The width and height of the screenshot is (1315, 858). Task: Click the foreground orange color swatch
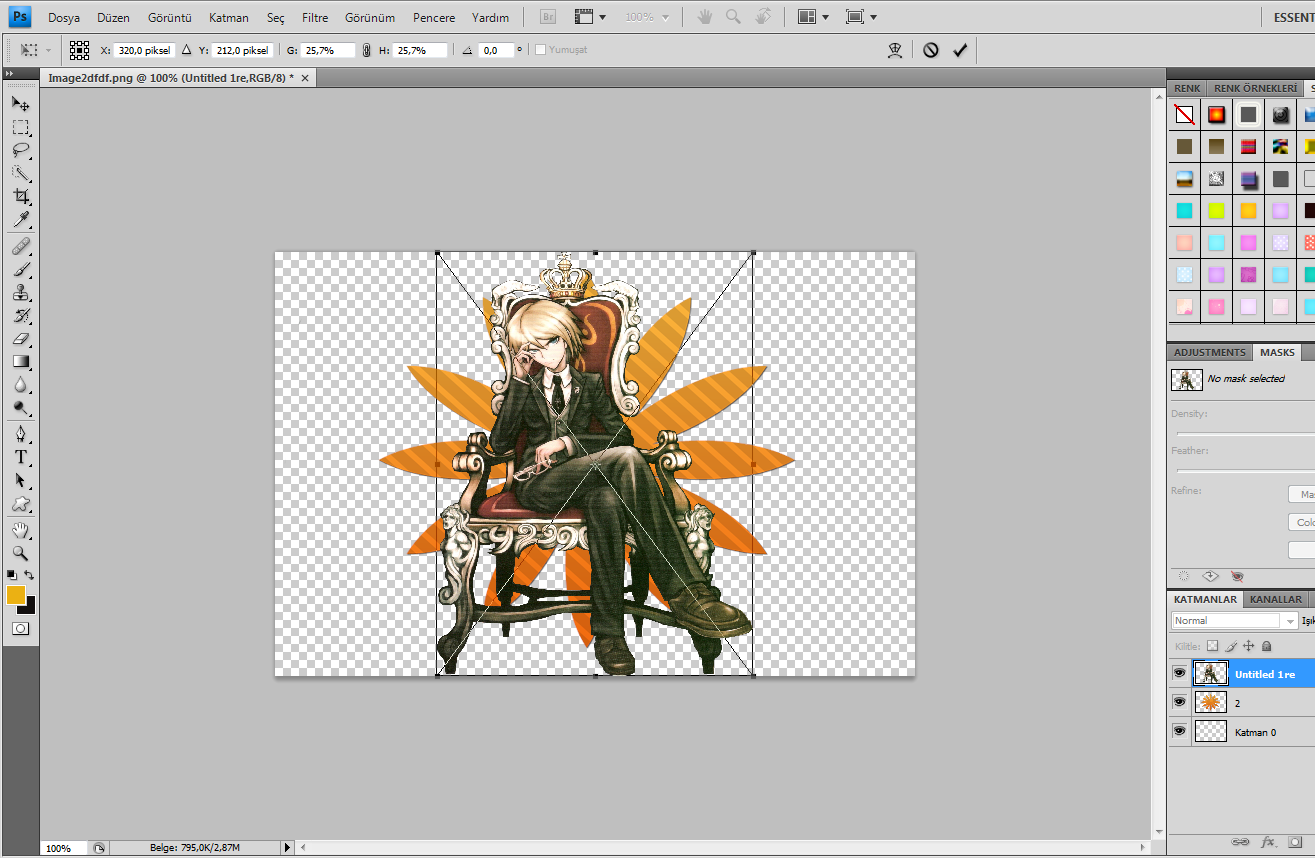pos(16,595)
